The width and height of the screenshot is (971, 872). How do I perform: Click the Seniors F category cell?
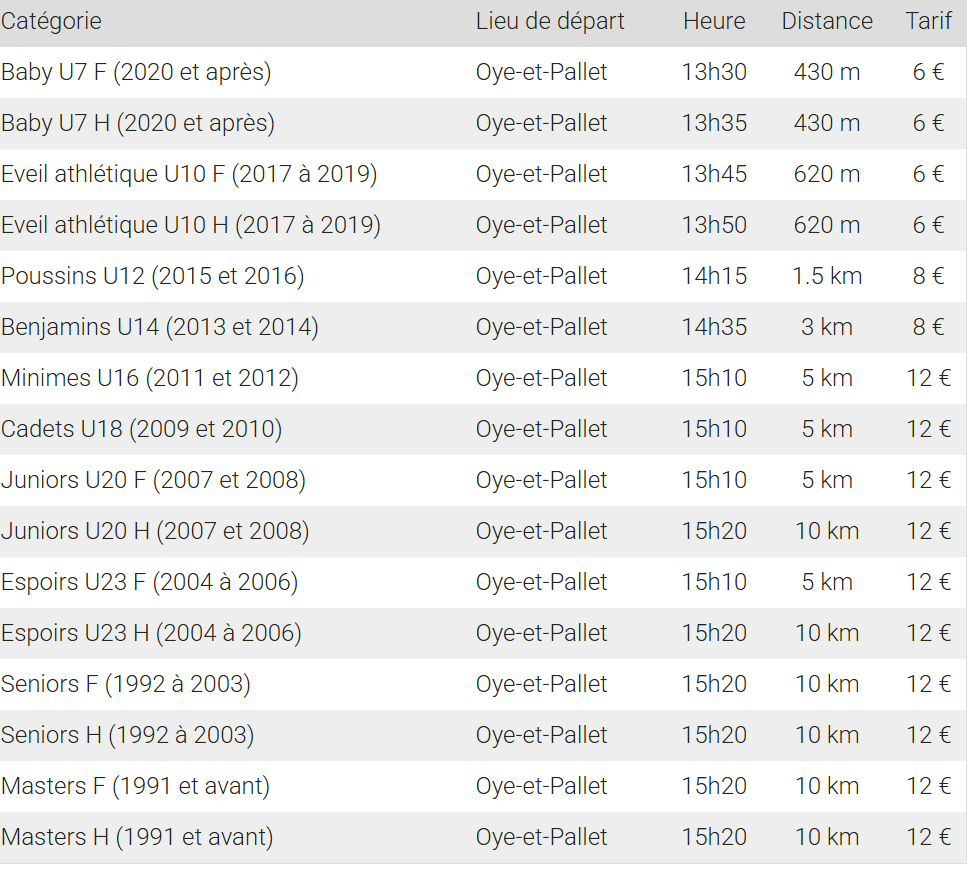point(126,684)
